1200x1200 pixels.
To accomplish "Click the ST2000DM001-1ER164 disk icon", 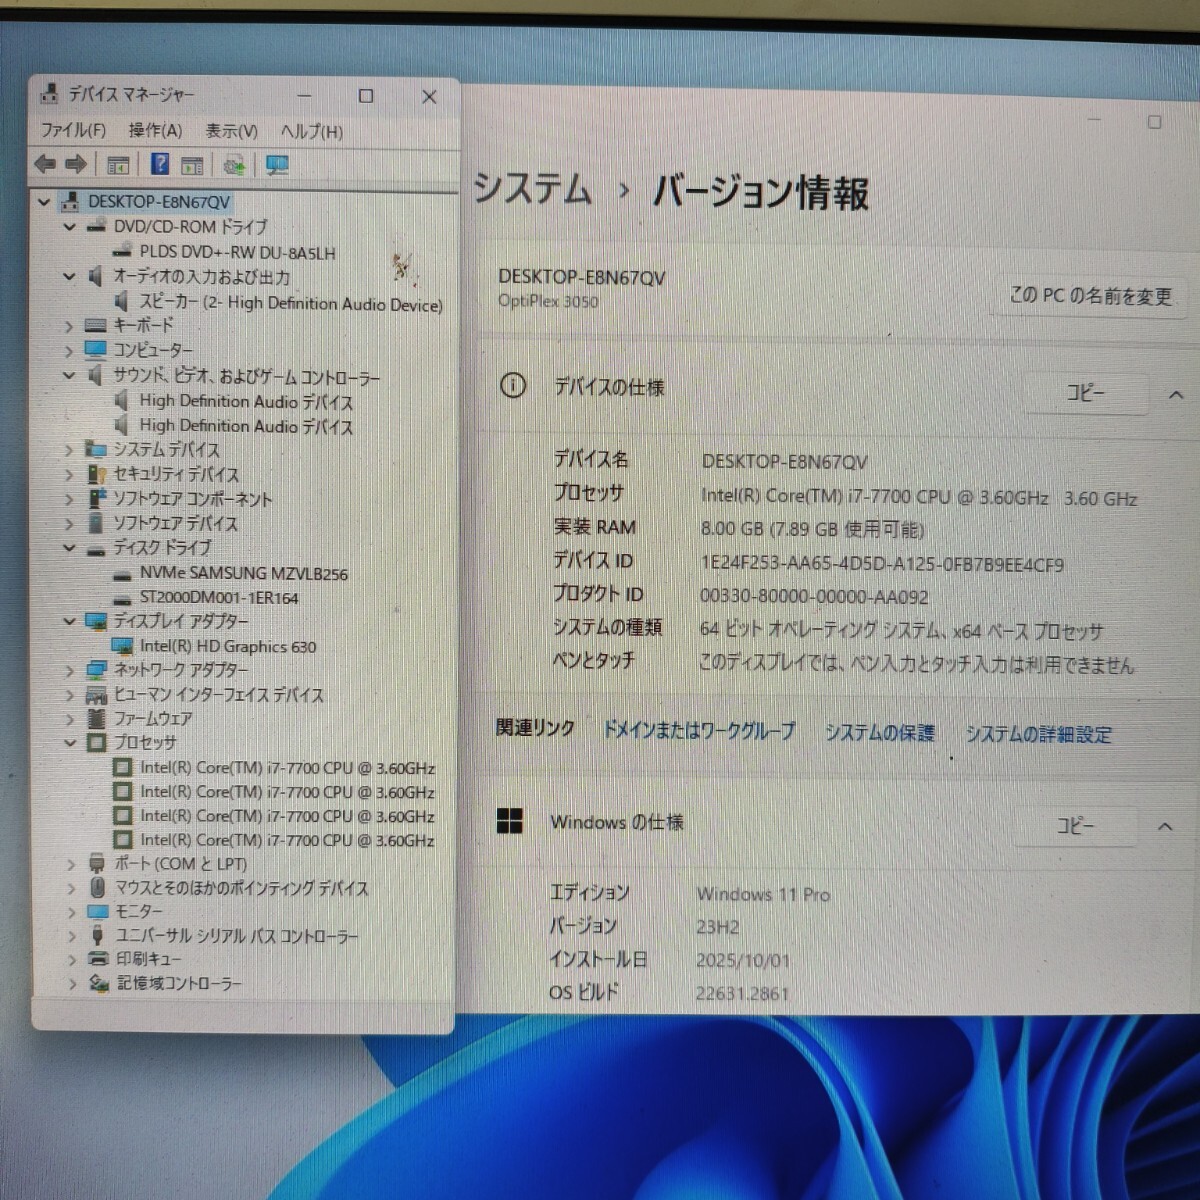I will click(123, 599).
